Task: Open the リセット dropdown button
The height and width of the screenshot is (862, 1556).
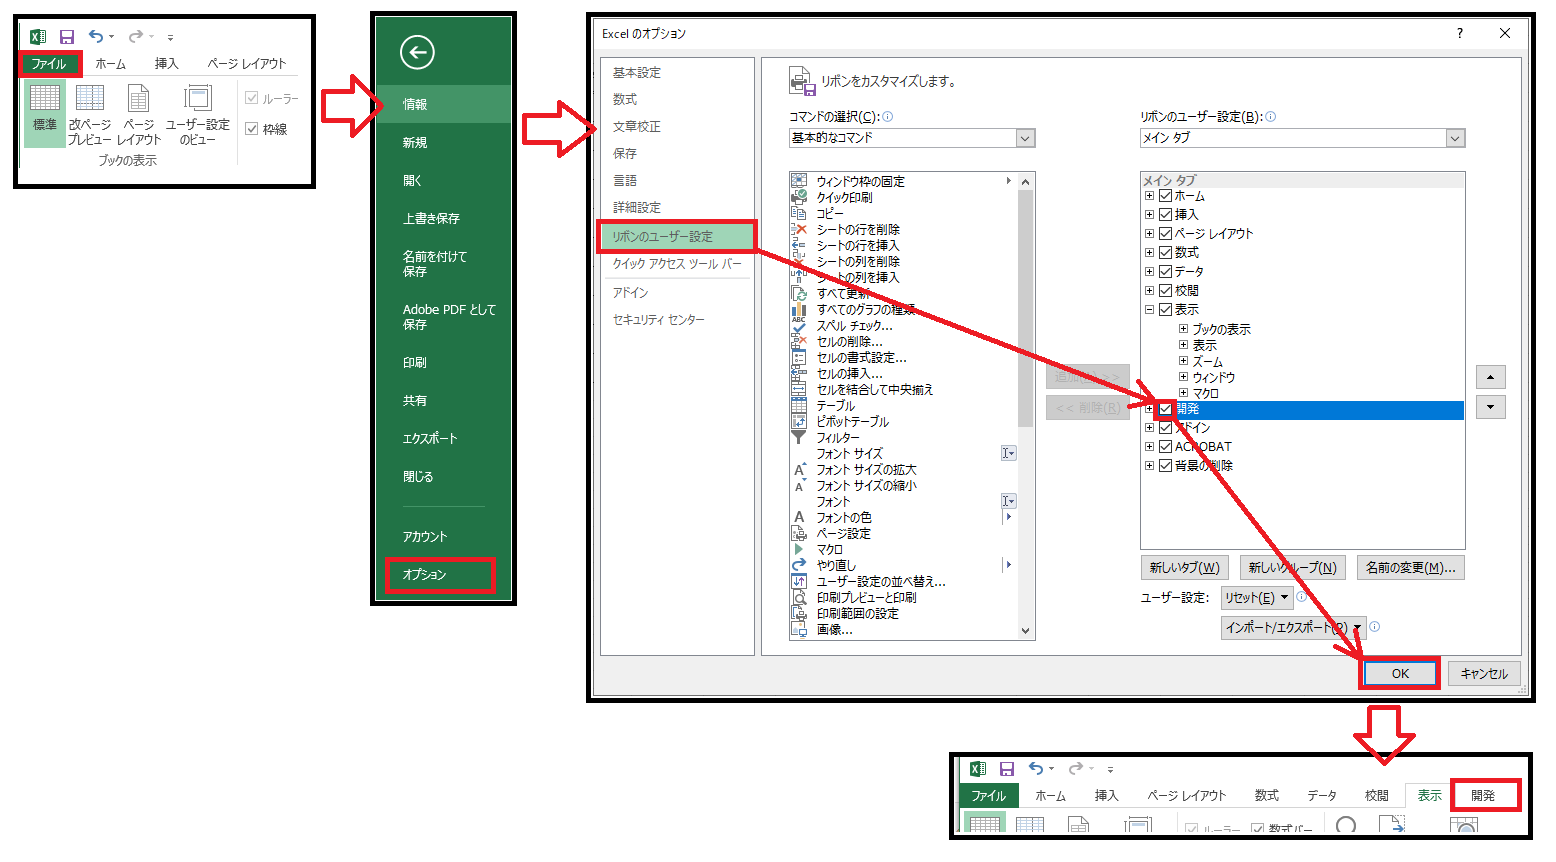Action: coord(1257,598)
